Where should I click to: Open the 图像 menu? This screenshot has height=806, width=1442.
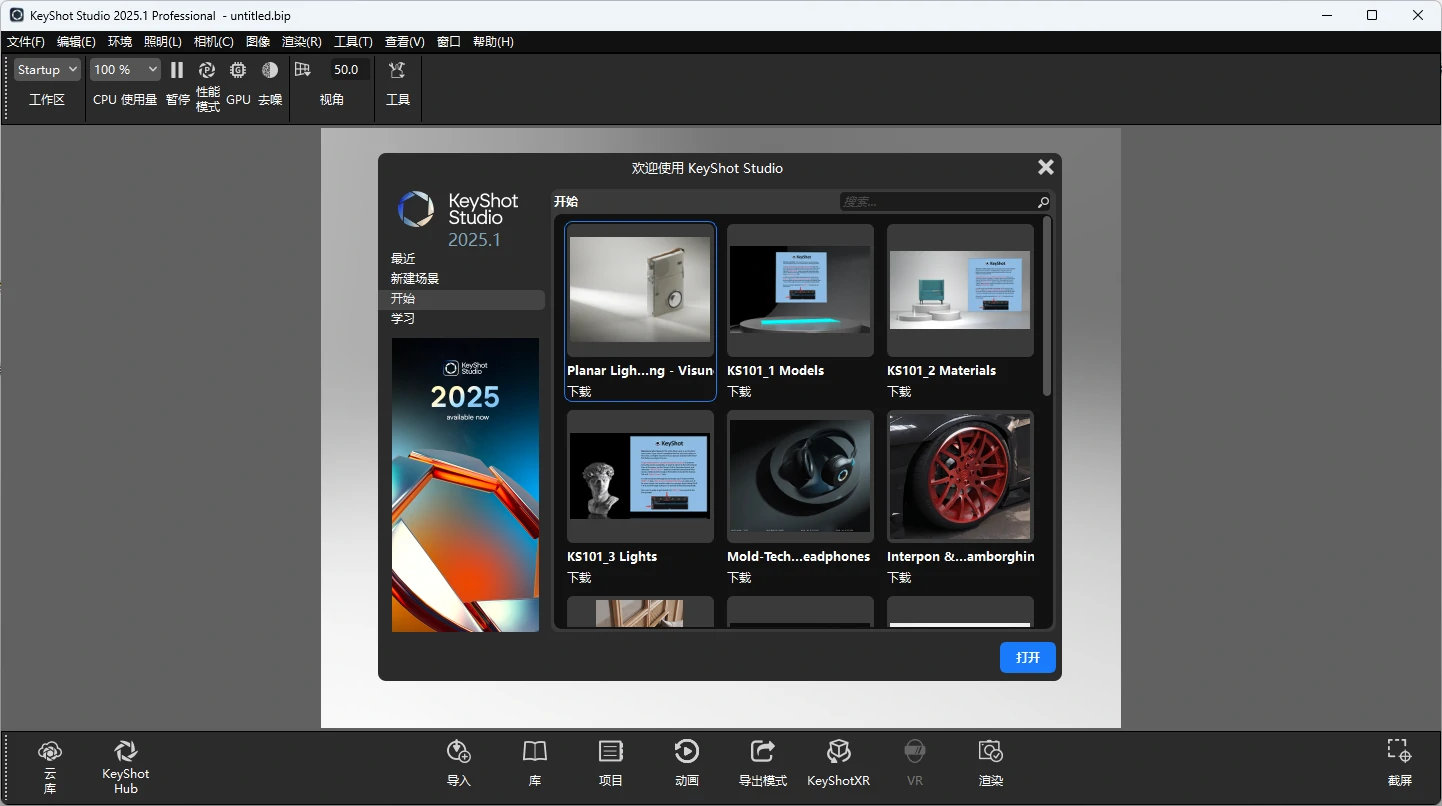pos(258,42)
